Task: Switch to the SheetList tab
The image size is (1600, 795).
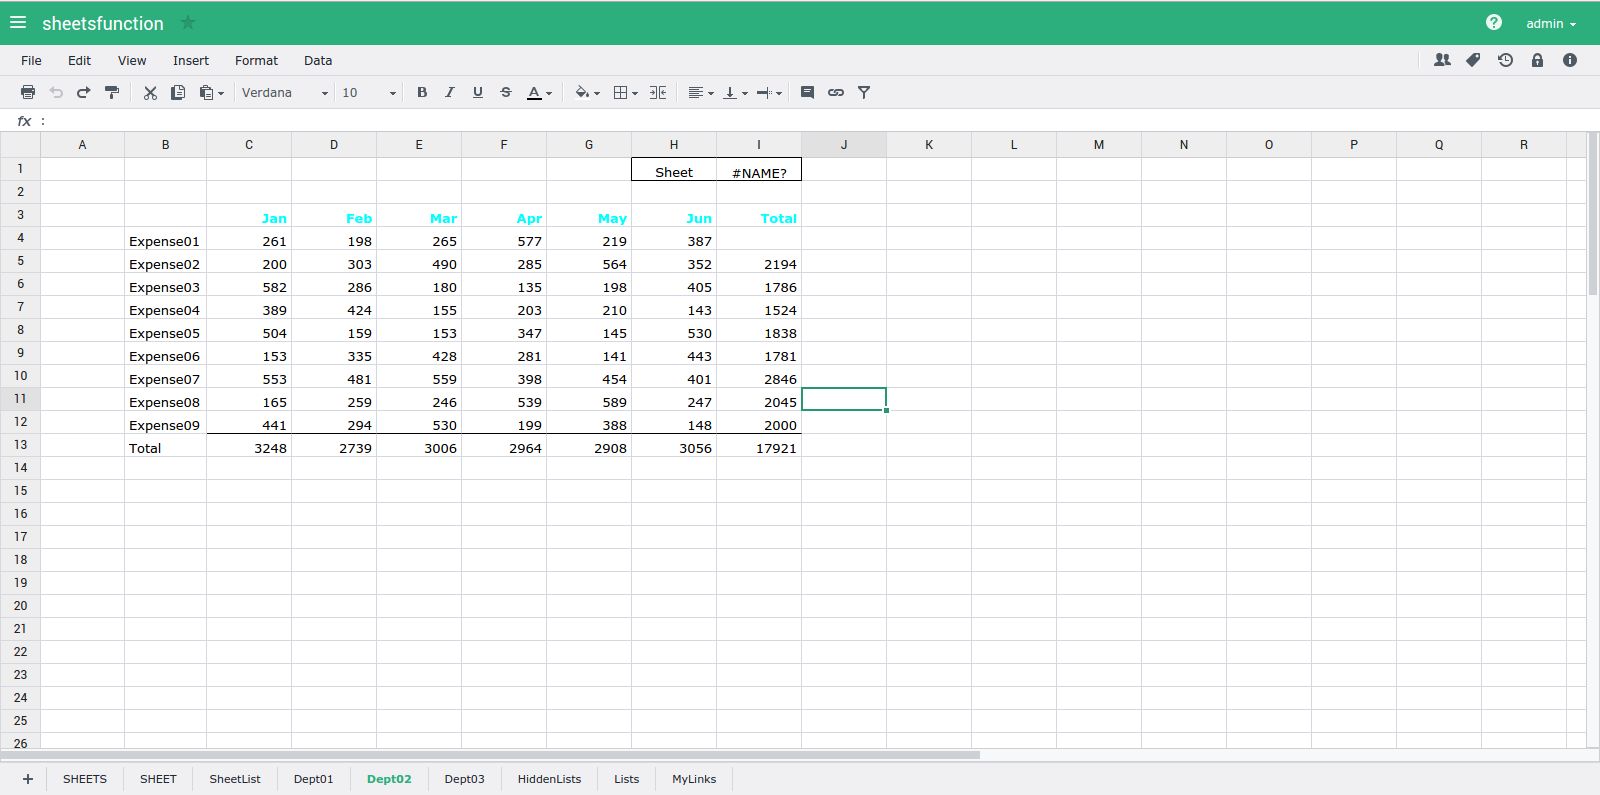Action: point(235,779)
